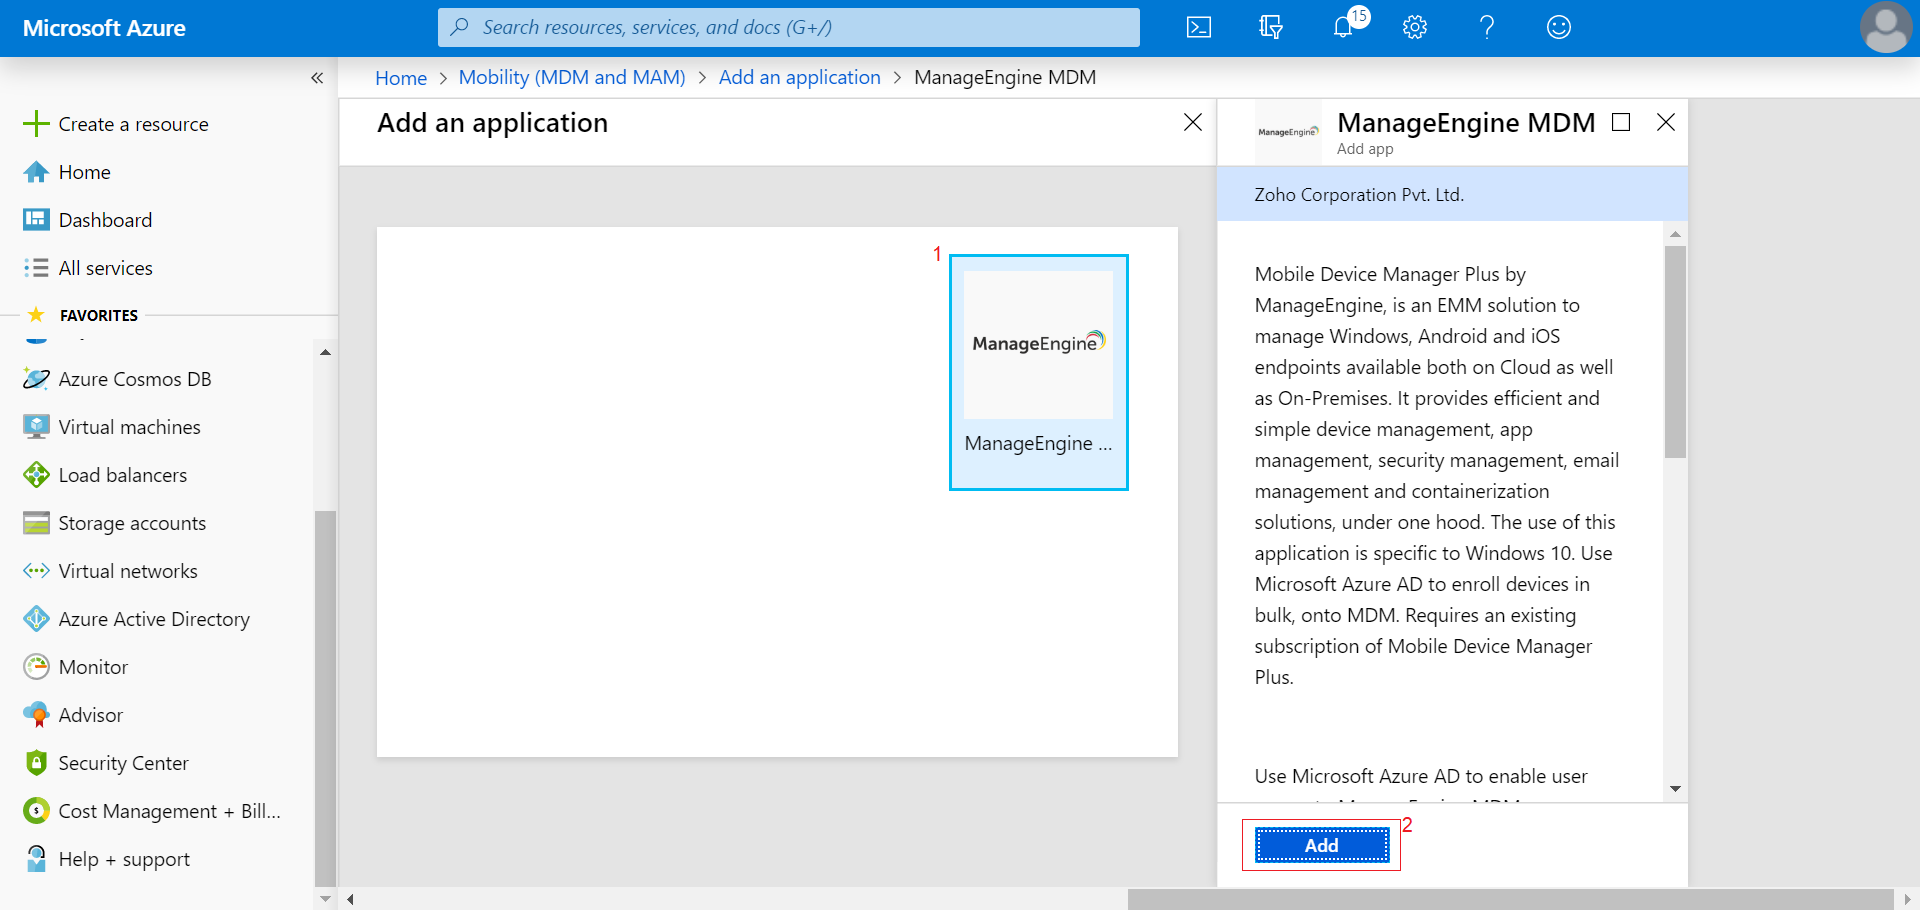Click the description panel vertical scrollbar
Screen dimensions: 1920x910
click(x=1675, y=352)
